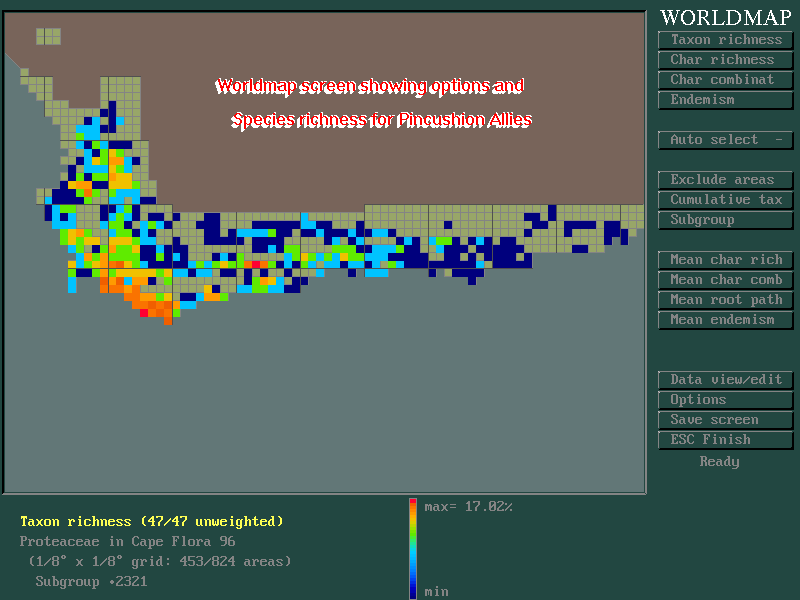
Task: Switch to Endemism mapping
Action: pos(725,99)
